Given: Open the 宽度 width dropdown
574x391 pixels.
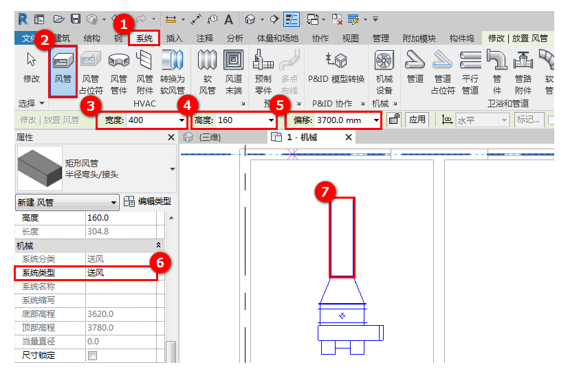Looking at the screenshot, I should (x=182, y=120).
